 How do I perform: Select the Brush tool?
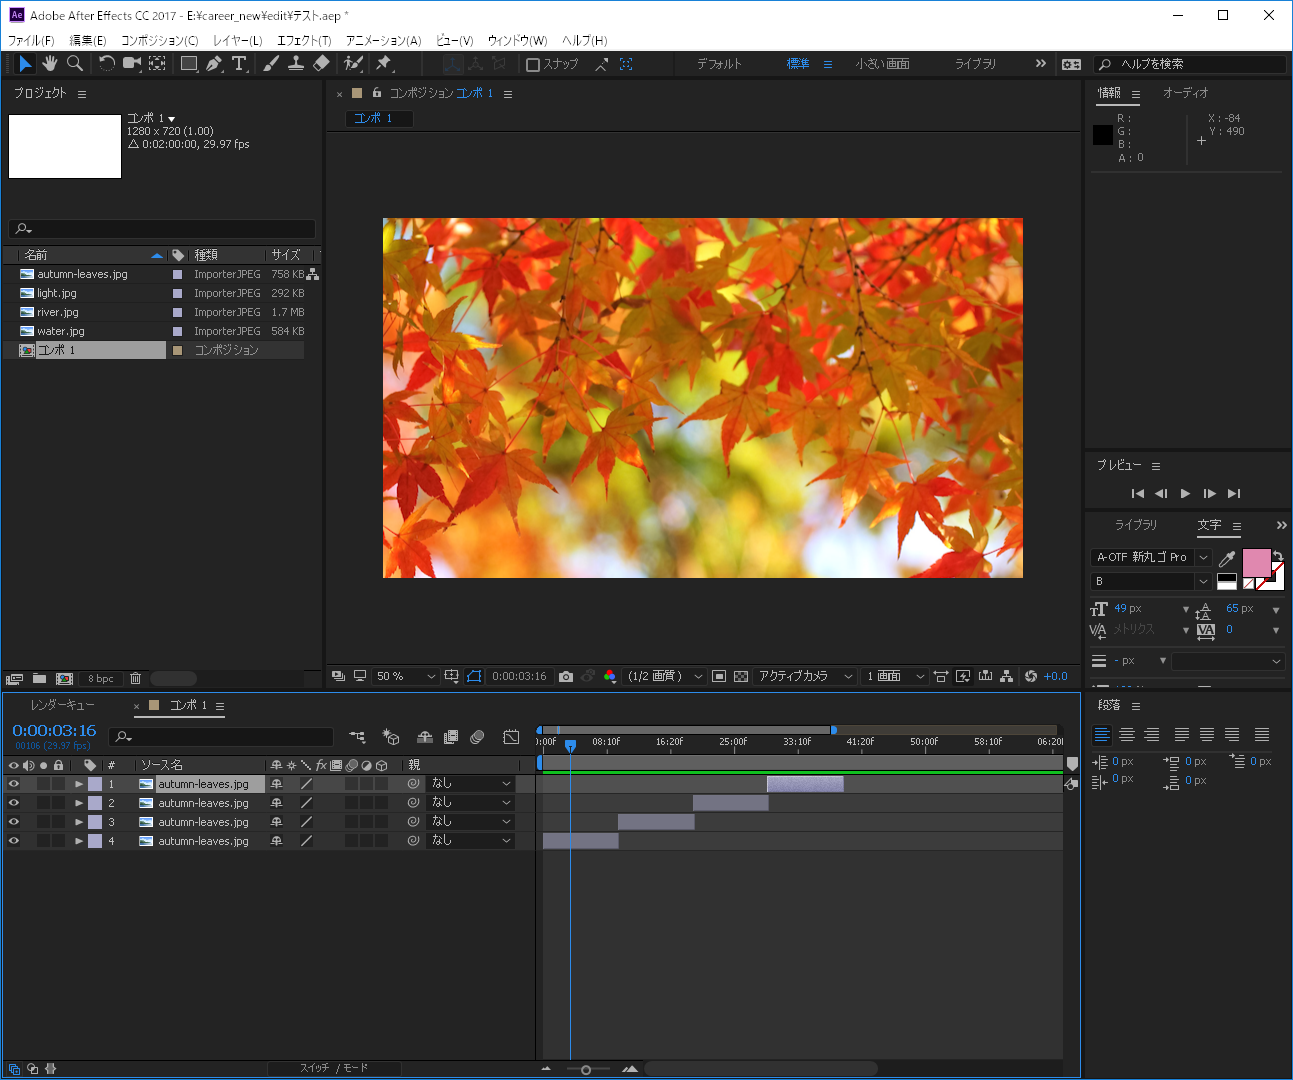pos(271,64)
